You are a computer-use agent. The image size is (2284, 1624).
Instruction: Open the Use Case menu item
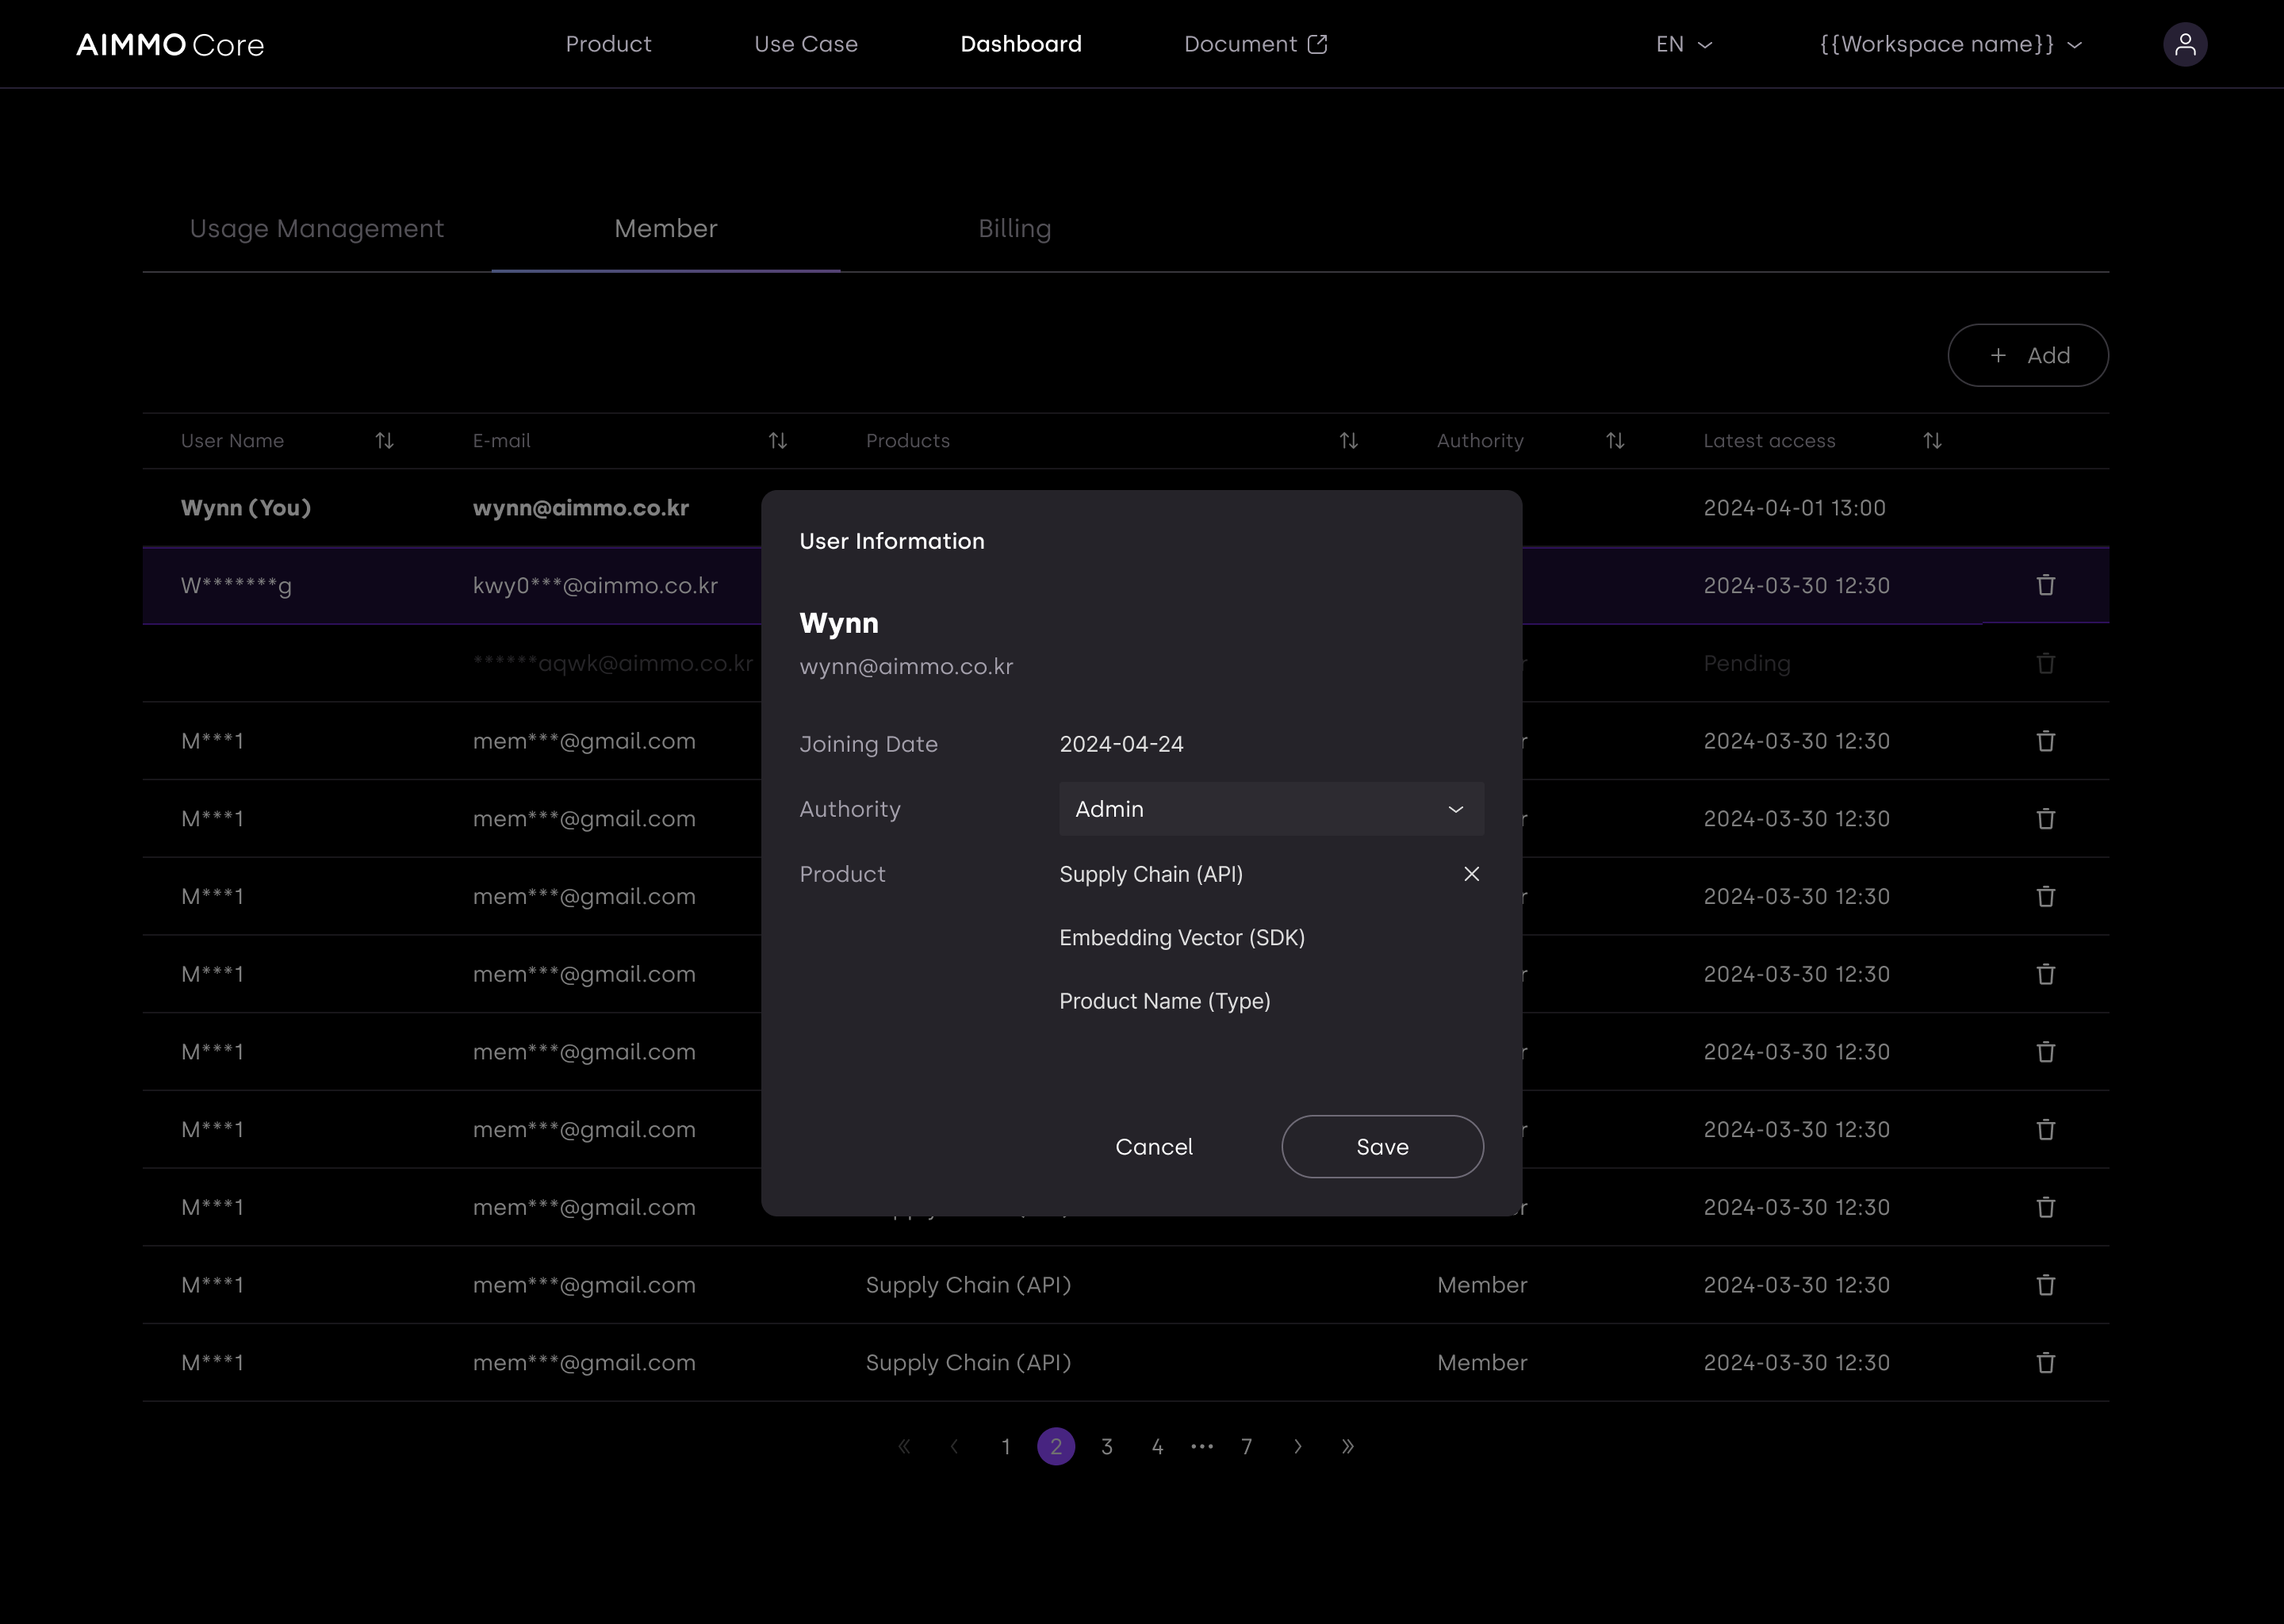tap(805, 44)
